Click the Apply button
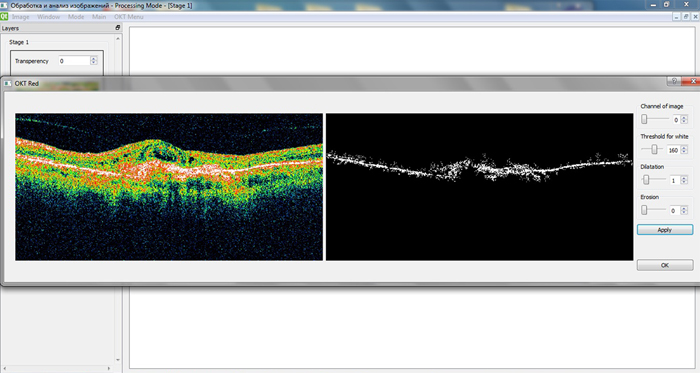Screen dimensions: 700x373 [665, 230]
